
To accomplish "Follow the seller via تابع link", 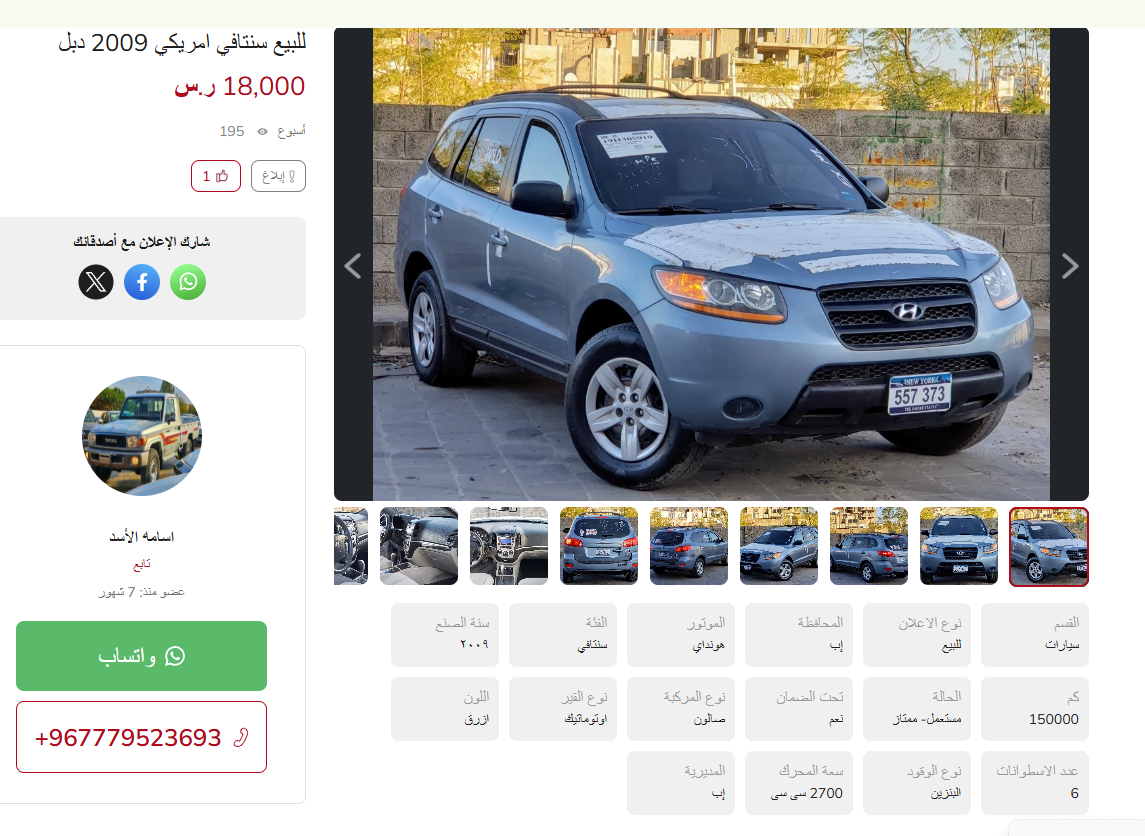I will point(142,564).
